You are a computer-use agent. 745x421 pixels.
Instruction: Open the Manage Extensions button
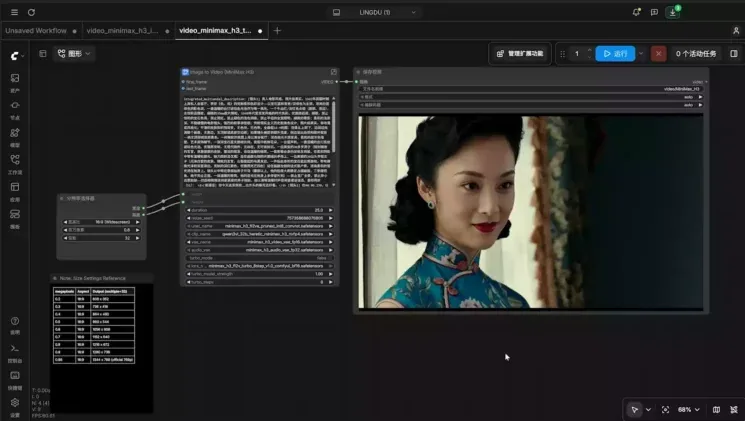click(520, 54)
